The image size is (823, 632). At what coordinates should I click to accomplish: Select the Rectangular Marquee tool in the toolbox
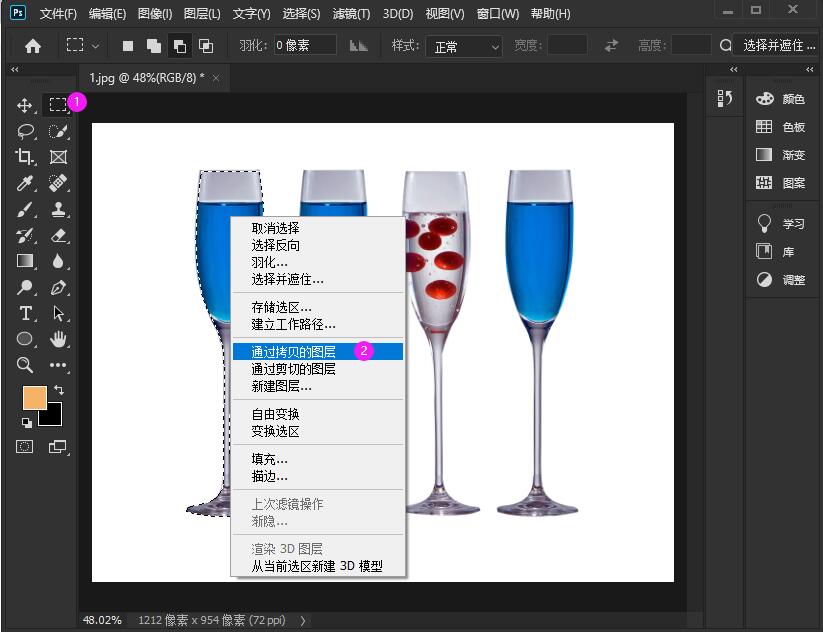pyautogui.click(x=58, y=104)
